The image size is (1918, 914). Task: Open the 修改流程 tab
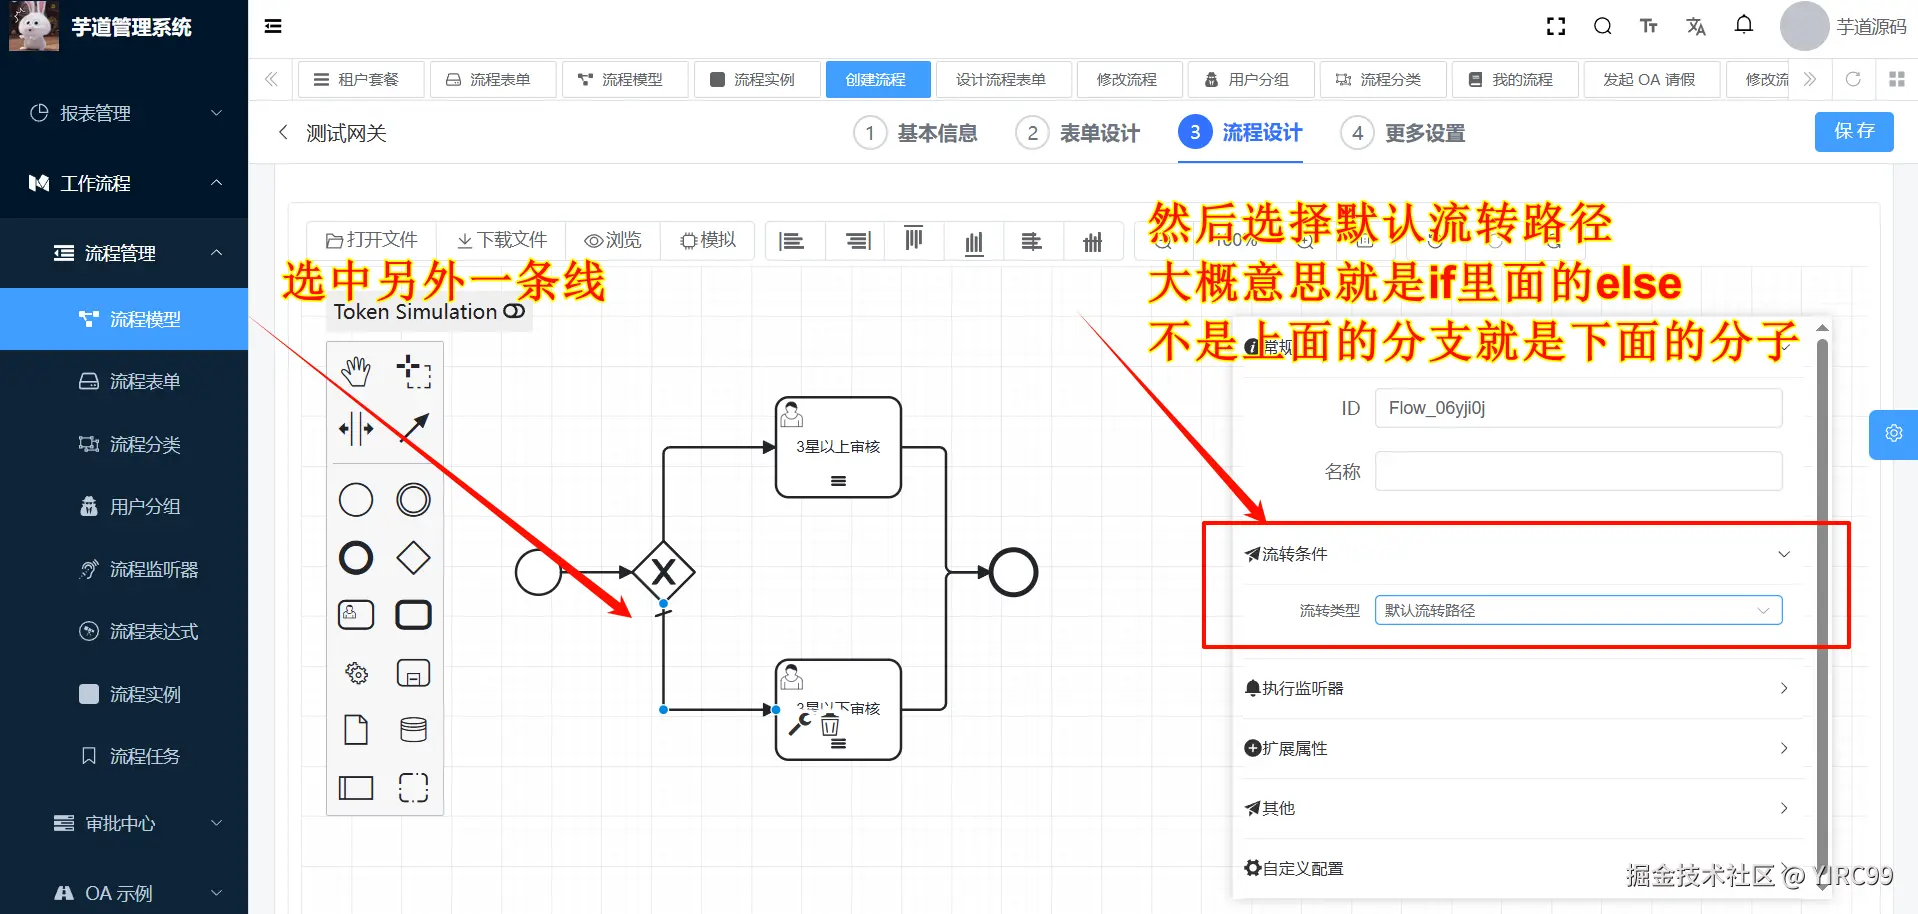point(1129,79)
